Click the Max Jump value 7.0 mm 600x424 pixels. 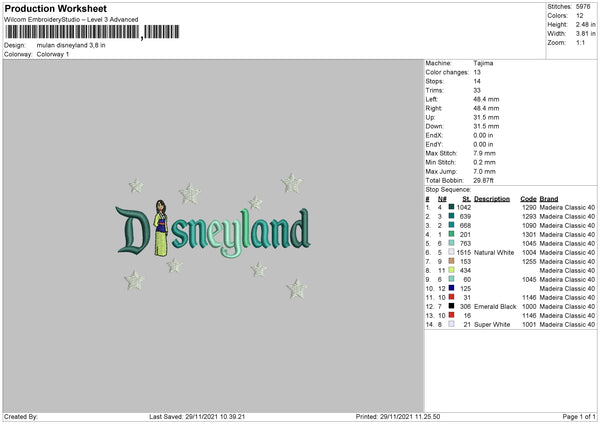[x=484, y=171]
